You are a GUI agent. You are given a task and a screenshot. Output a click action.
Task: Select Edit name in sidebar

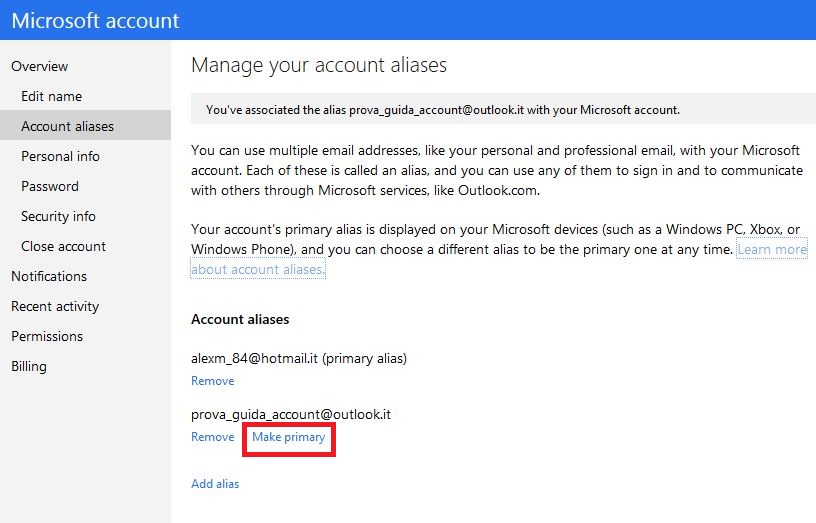click(52, 96)
